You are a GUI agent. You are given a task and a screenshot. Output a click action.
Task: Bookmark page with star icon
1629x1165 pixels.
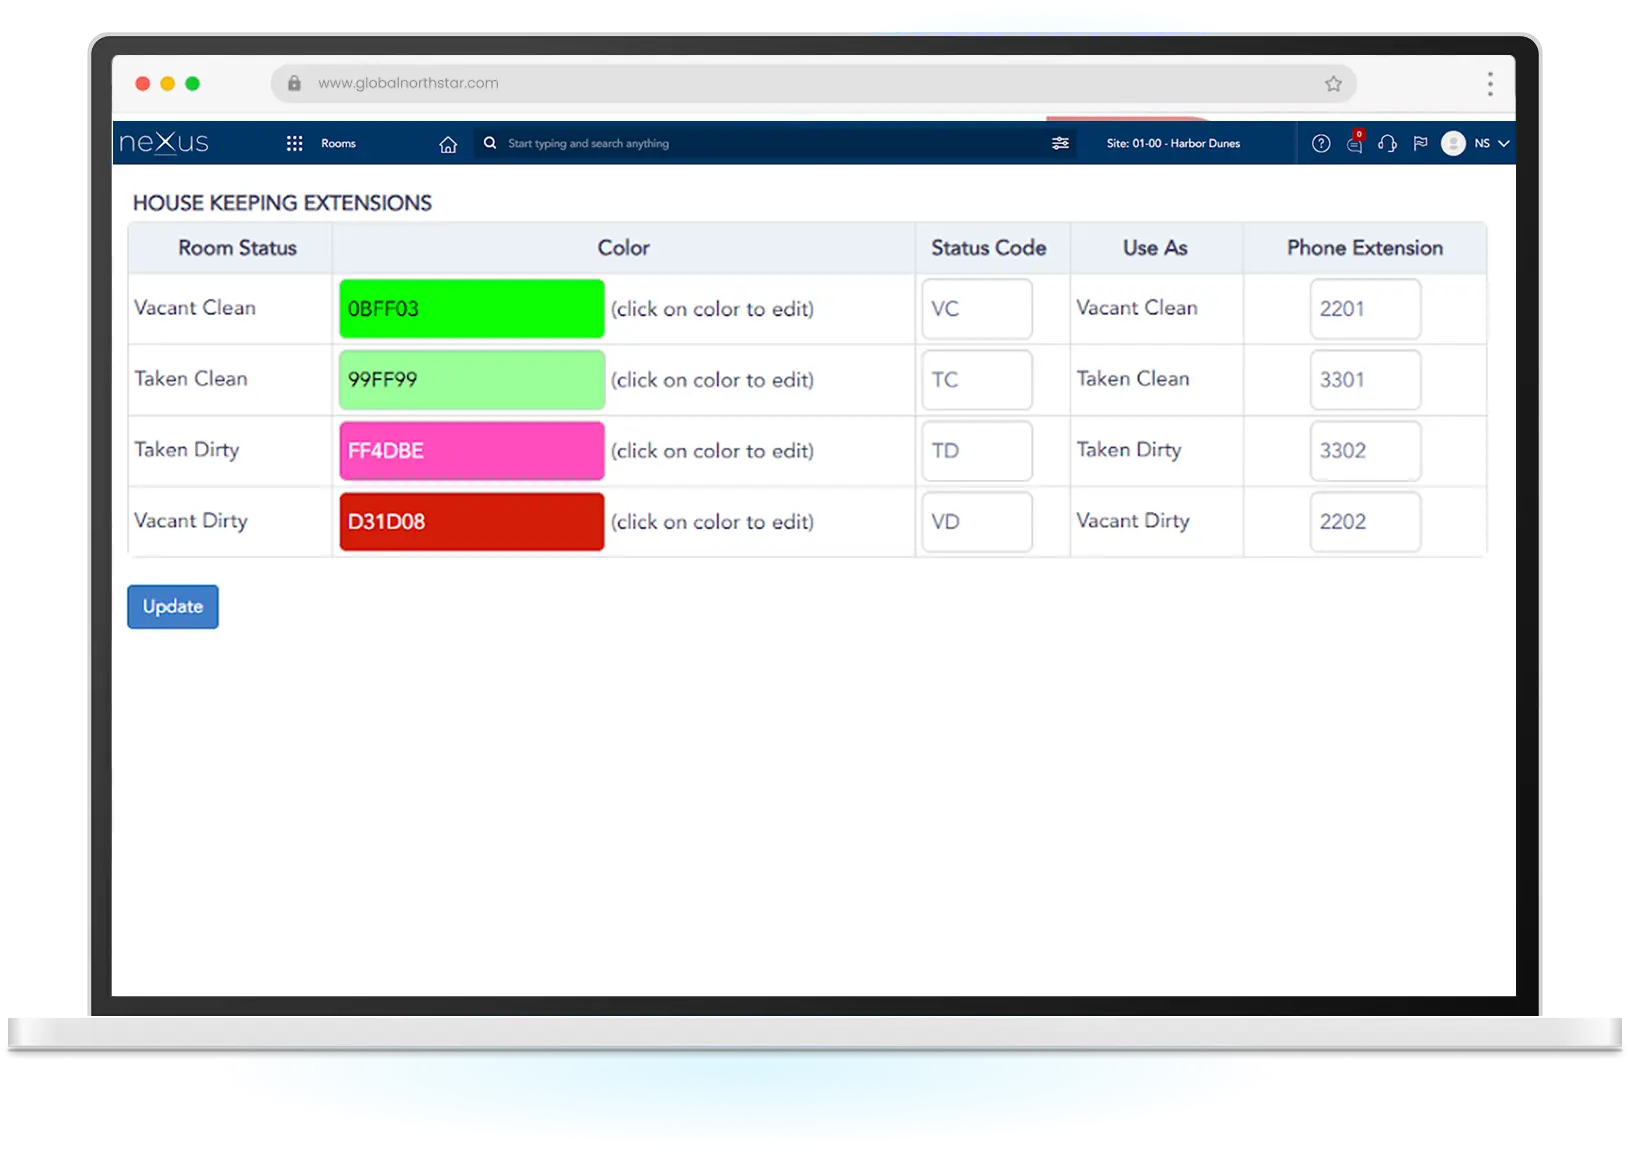[x=1333, y=84]
